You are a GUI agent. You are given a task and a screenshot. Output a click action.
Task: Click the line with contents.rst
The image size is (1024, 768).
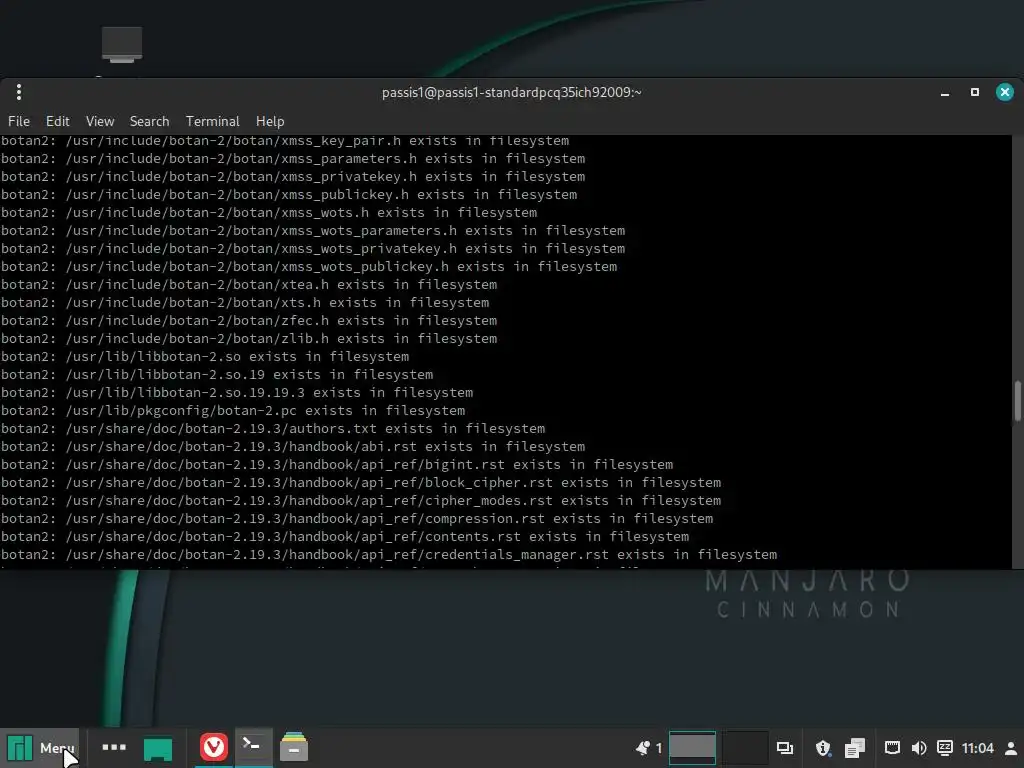coord(345,536)
